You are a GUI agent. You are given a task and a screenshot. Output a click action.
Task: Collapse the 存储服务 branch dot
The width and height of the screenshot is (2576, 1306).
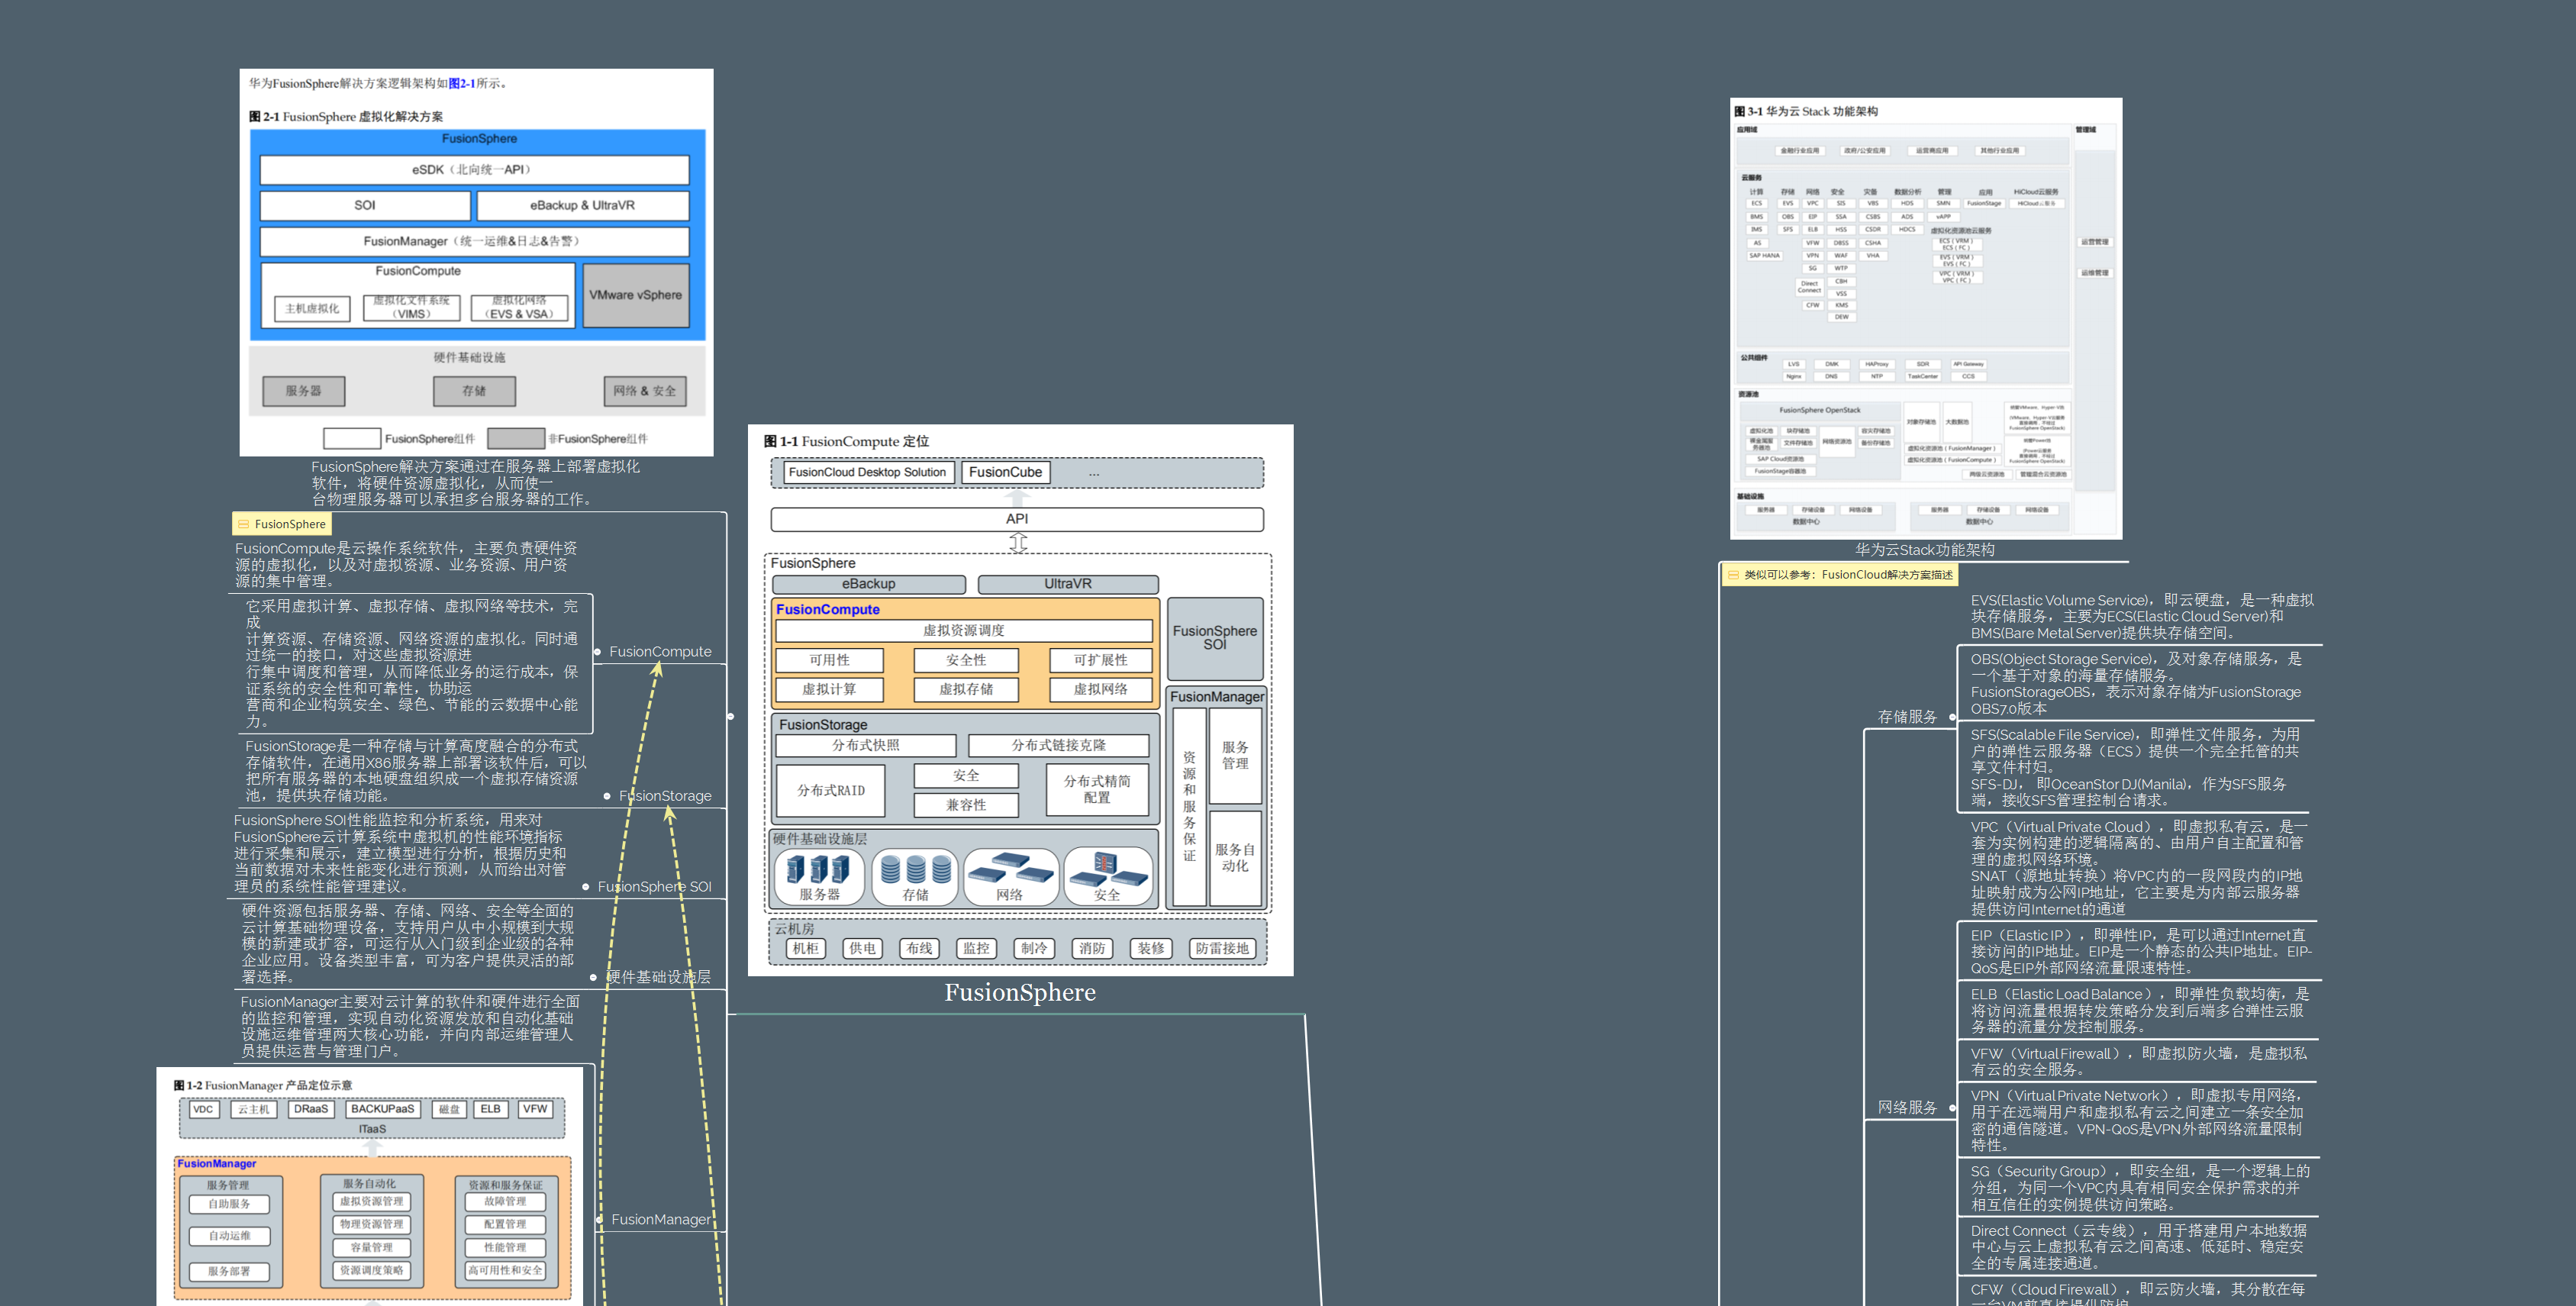[x=1952, y=717]
